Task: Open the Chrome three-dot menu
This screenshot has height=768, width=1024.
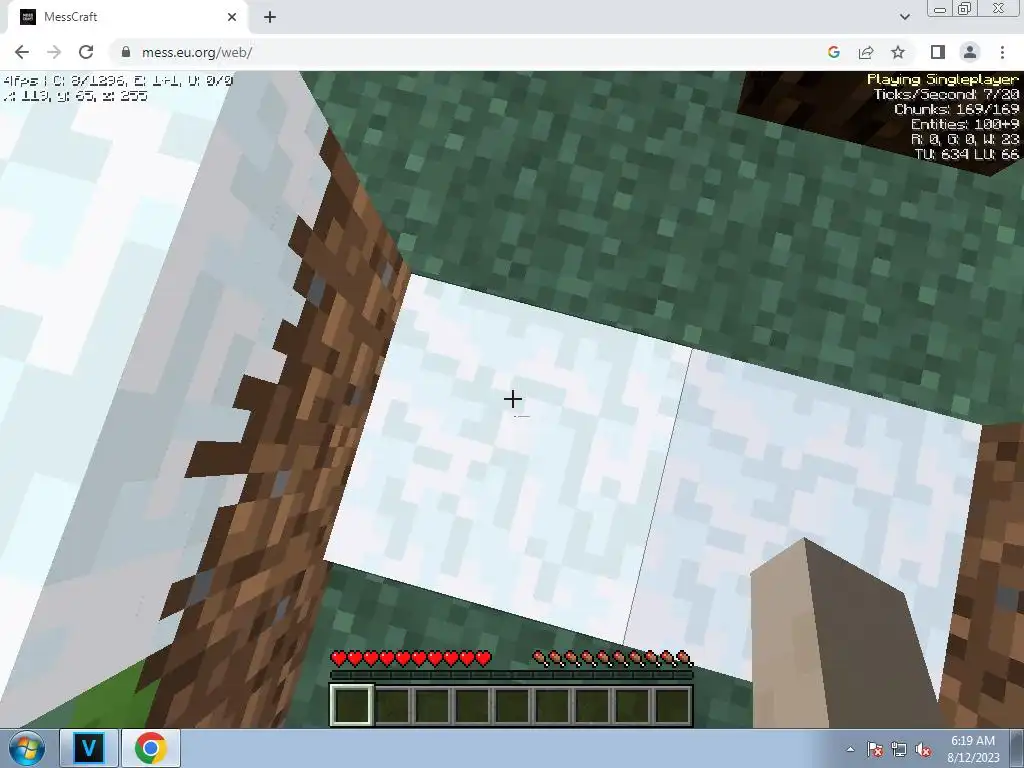Action: click(x=1002, y=52)
